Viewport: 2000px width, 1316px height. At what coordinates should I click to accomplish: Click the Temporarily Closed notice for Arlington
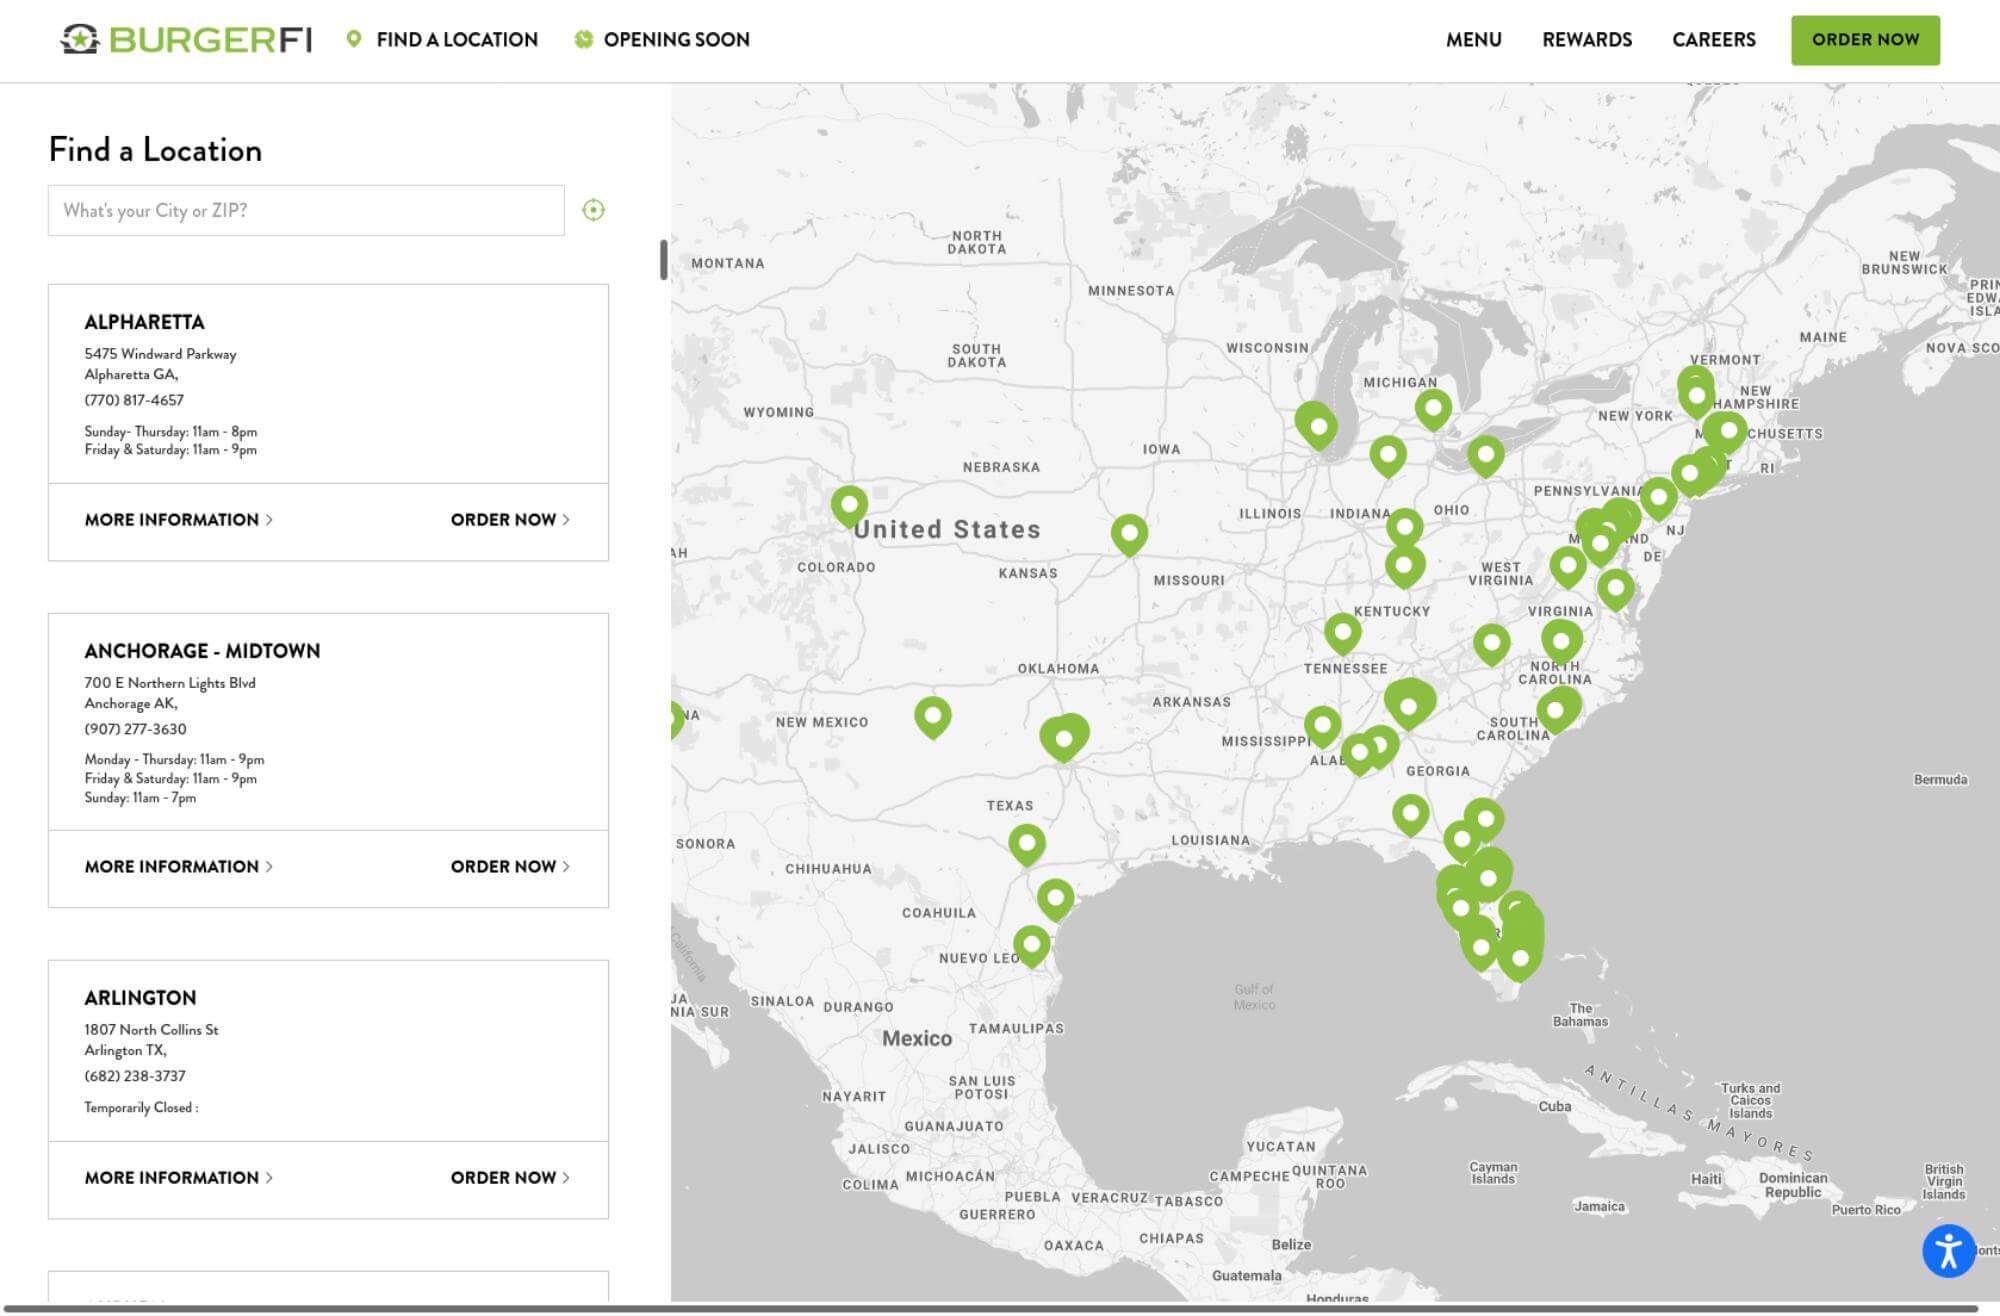click(141, 1108)
